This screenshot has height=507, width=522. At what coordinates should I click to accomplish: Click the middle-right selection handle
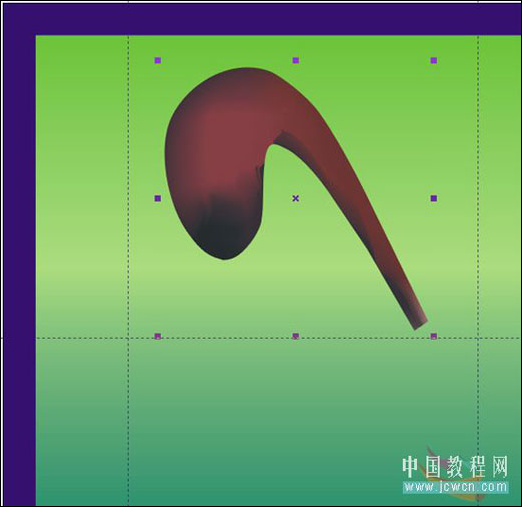coord(434,198)
